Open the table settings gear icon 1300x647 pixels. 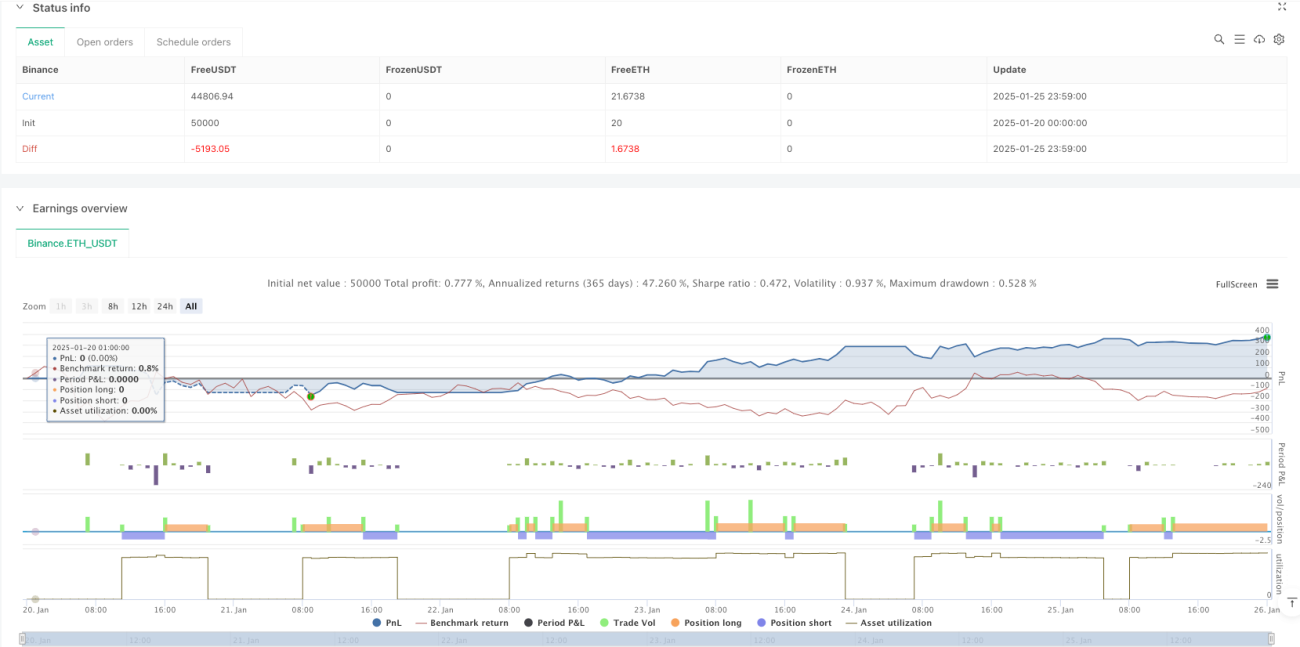pyautogui.click(x=1279, y=39)
